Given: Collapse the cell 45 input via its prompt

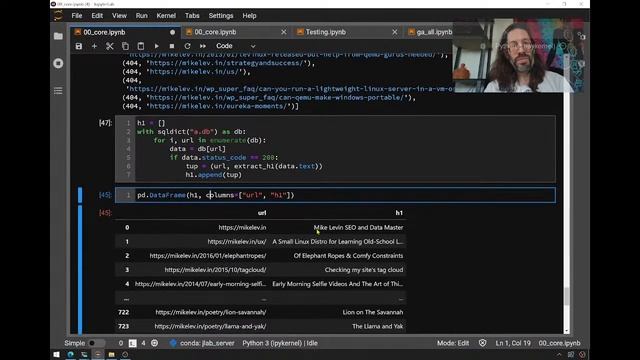Looking at the screenshot, I should coord(105,195).
